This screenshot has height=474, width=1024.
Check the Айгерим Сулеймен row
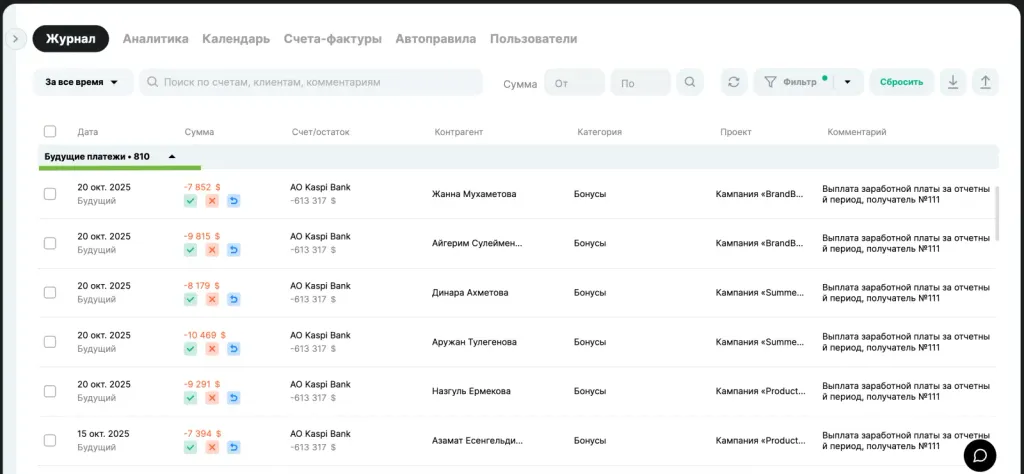coord(50,243)
